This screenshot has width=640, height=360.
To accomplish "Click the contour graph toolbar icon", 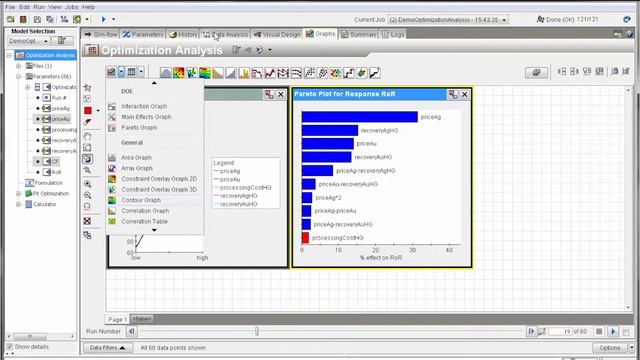I will (x=205, y=73).
